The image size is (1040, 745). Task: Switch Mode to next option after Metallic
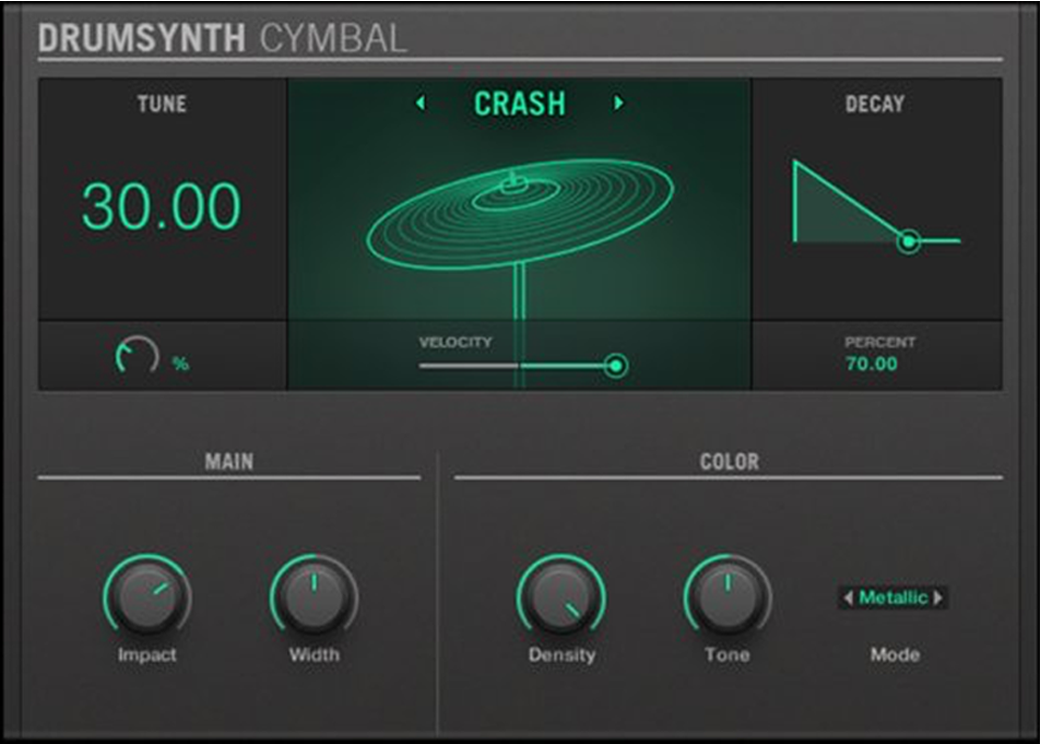[x=939, y=598]
